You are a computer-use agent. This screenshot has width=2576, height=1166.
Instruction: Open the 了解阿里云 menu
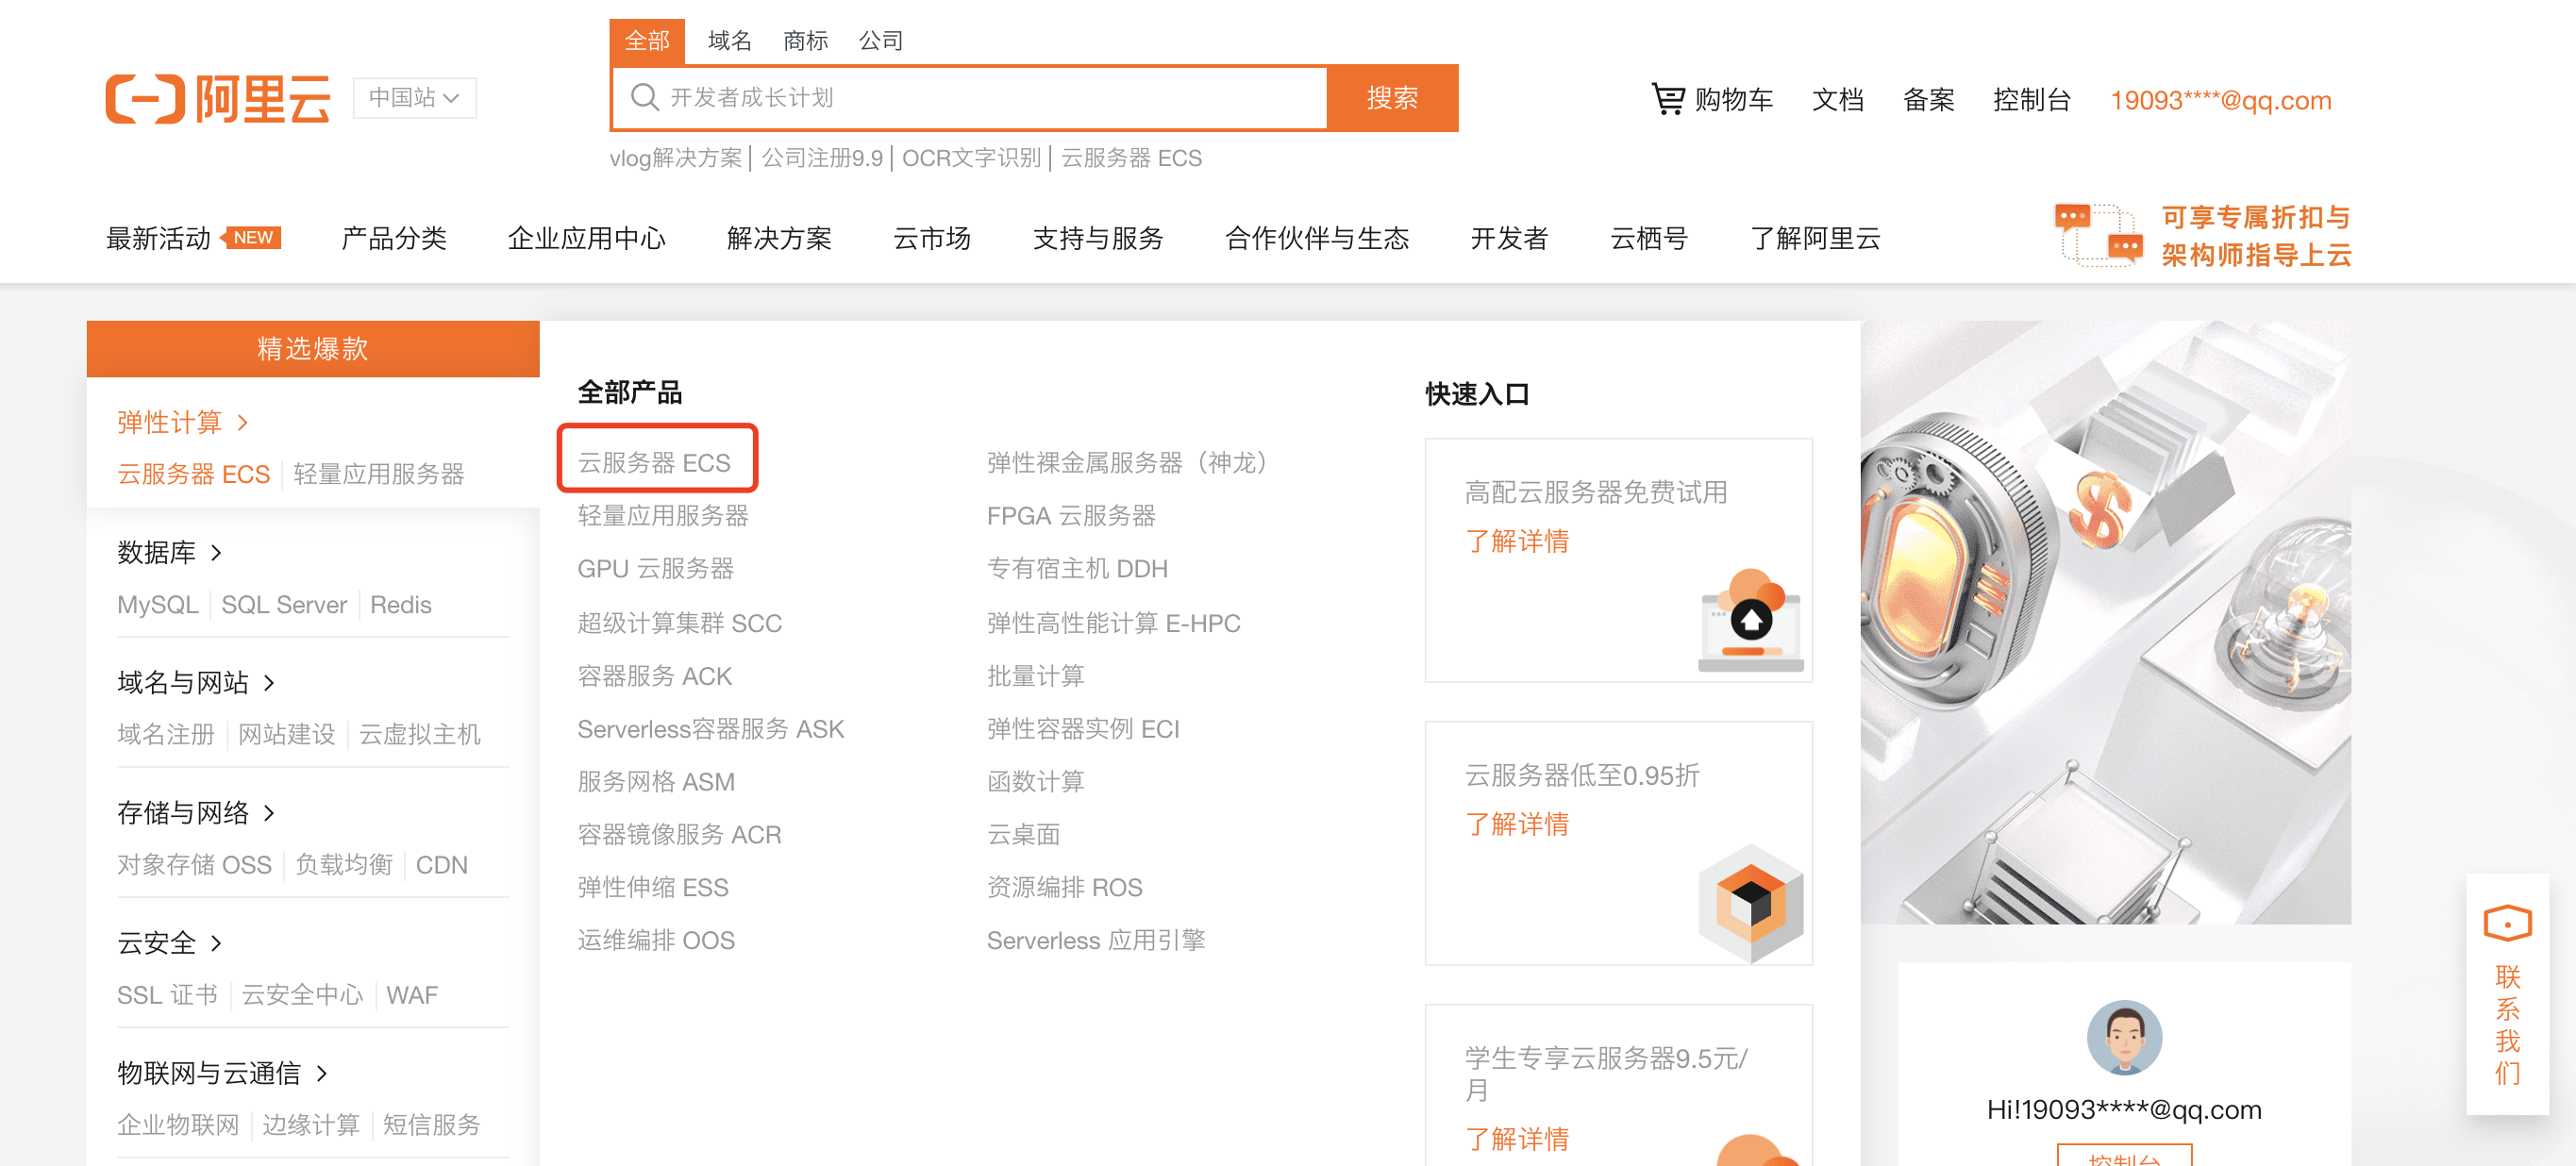[1815, 238]
